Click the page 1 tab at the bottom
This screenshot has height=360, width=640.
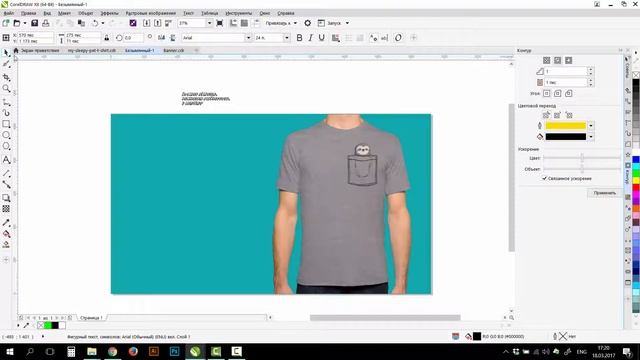point(91,318)
